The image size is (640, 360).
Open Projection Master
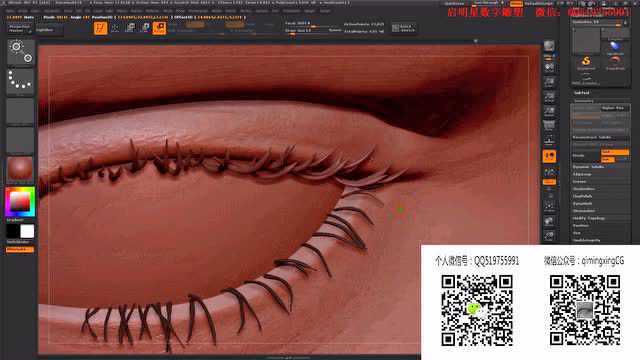tap(20, 29)
